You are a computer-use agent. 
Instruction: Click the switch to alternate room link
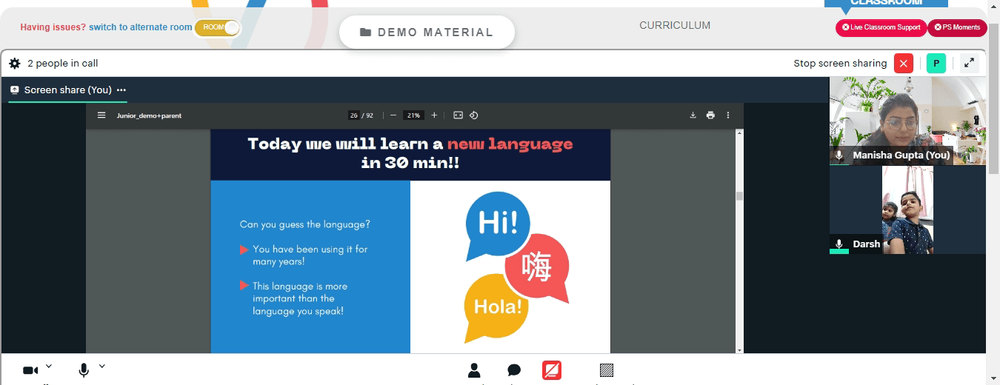pyautogui.click(x=140, y=27)
